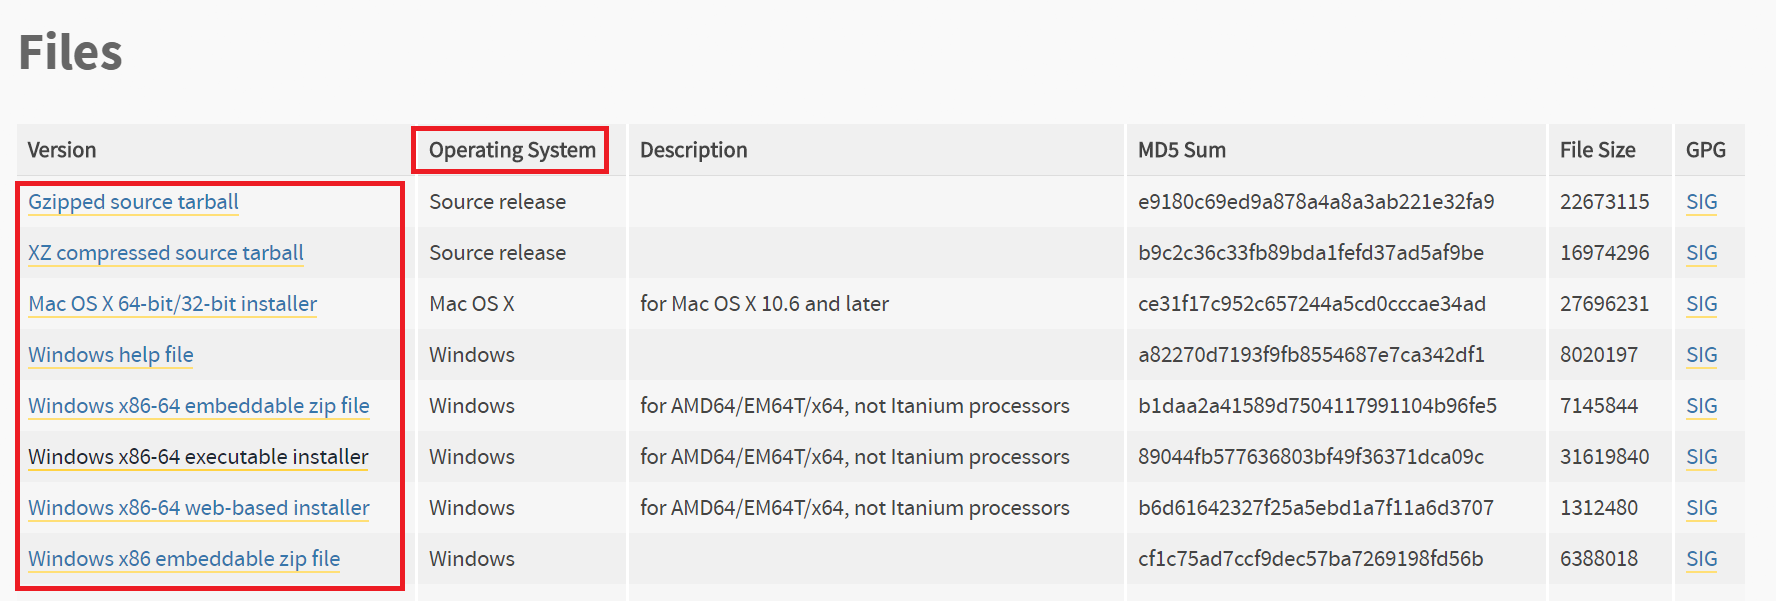Image resolution: width=1776 pixels, height=601 pixels.
Task: Open Mac OS X 64-bit/32-bit installer link
Action: (172, 304)
